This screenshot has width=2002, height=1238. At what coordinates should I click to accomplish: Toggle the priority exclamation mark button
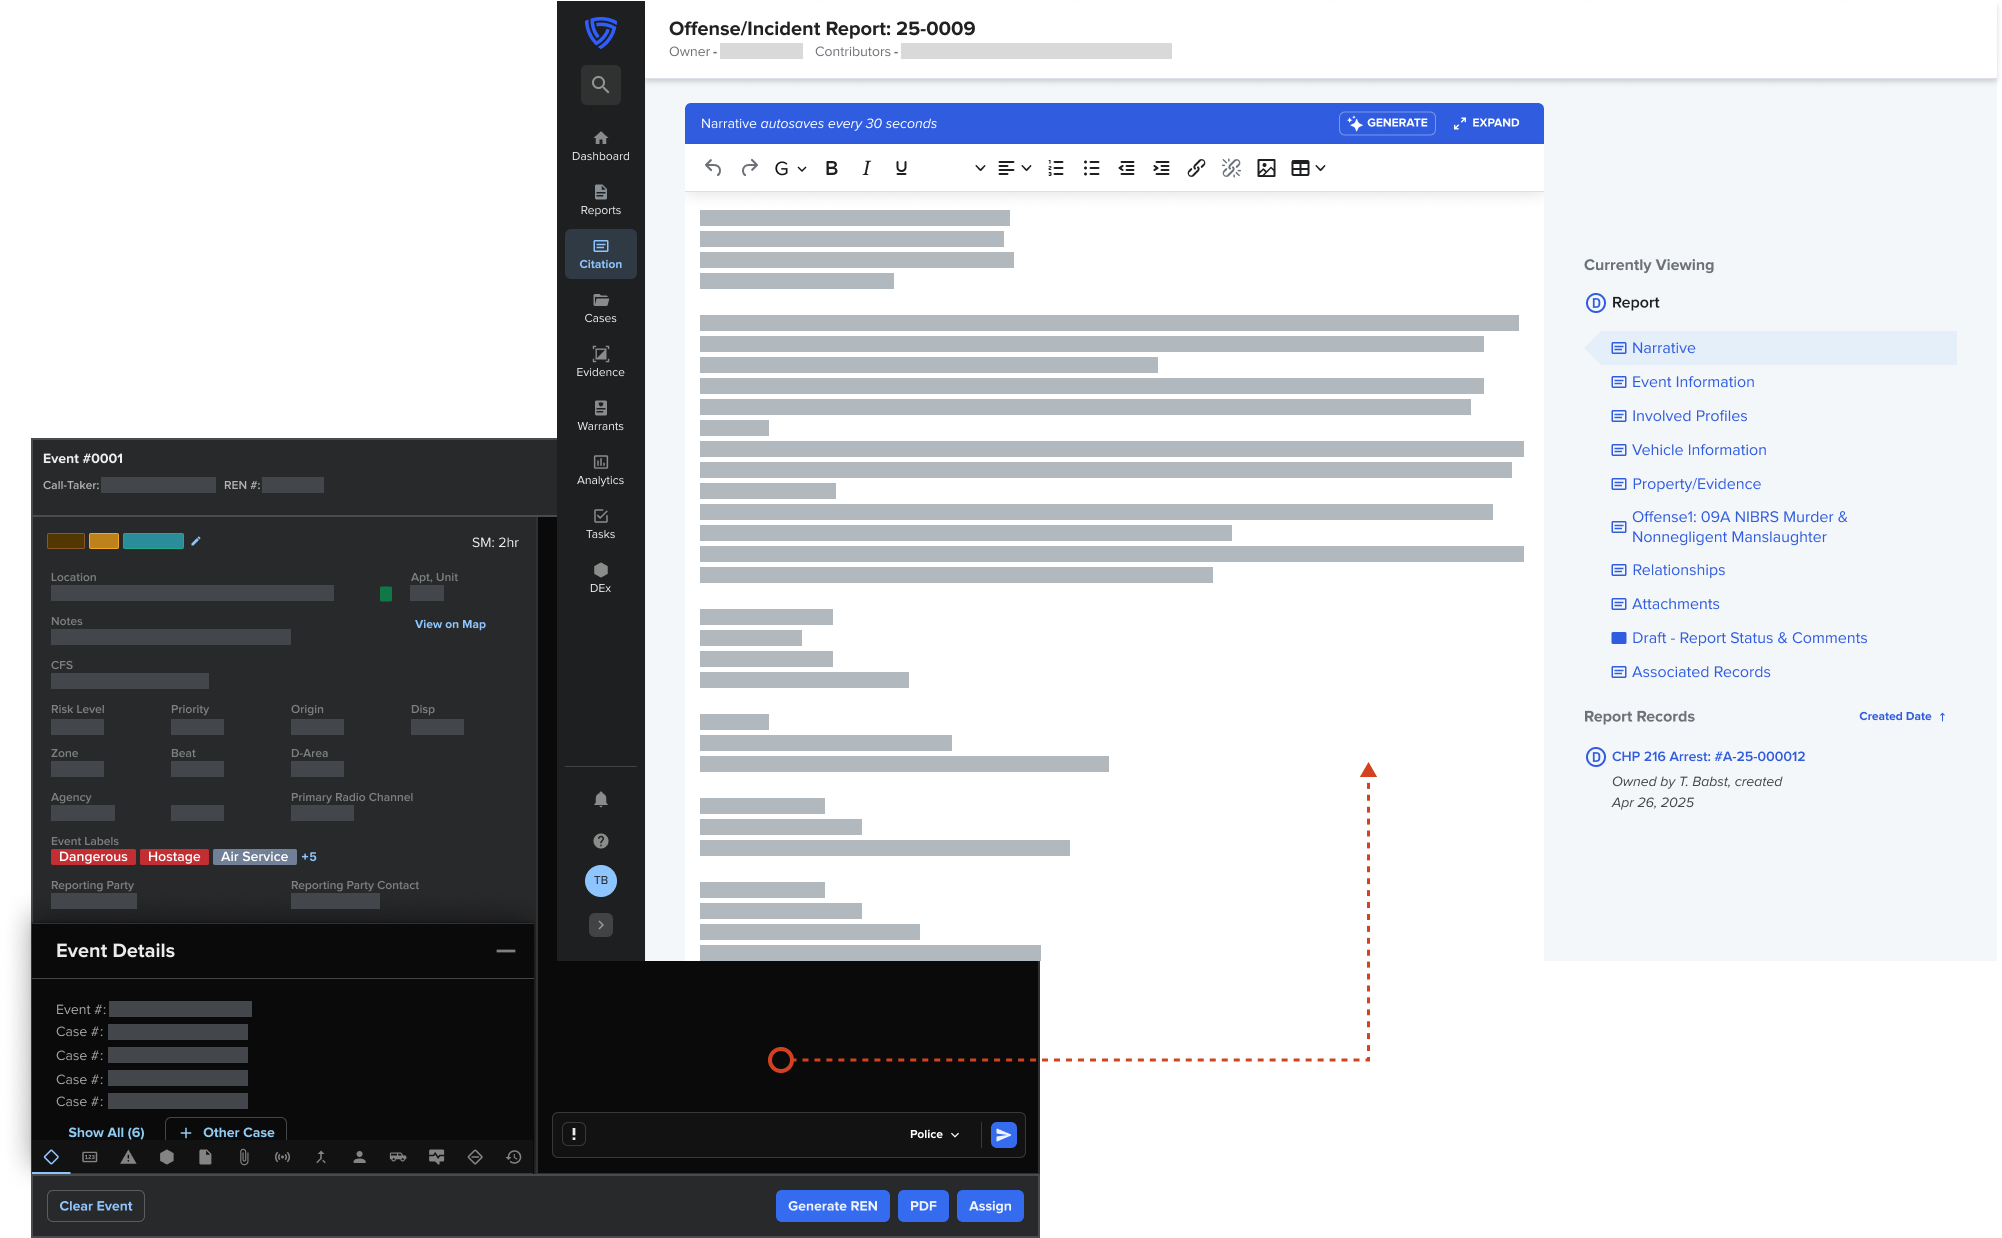574,1134
